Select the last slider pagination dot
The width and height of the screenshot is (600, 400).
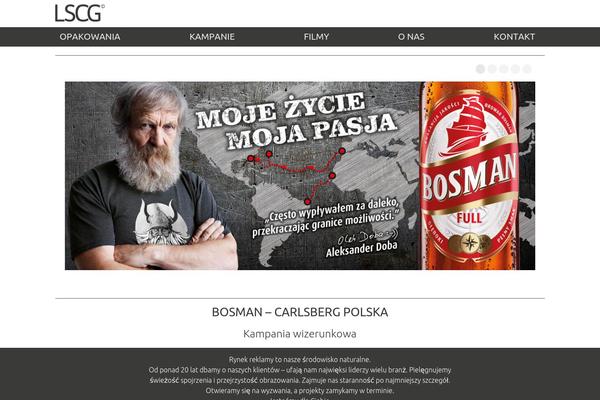pyautogui.click(x=527, y=69)
